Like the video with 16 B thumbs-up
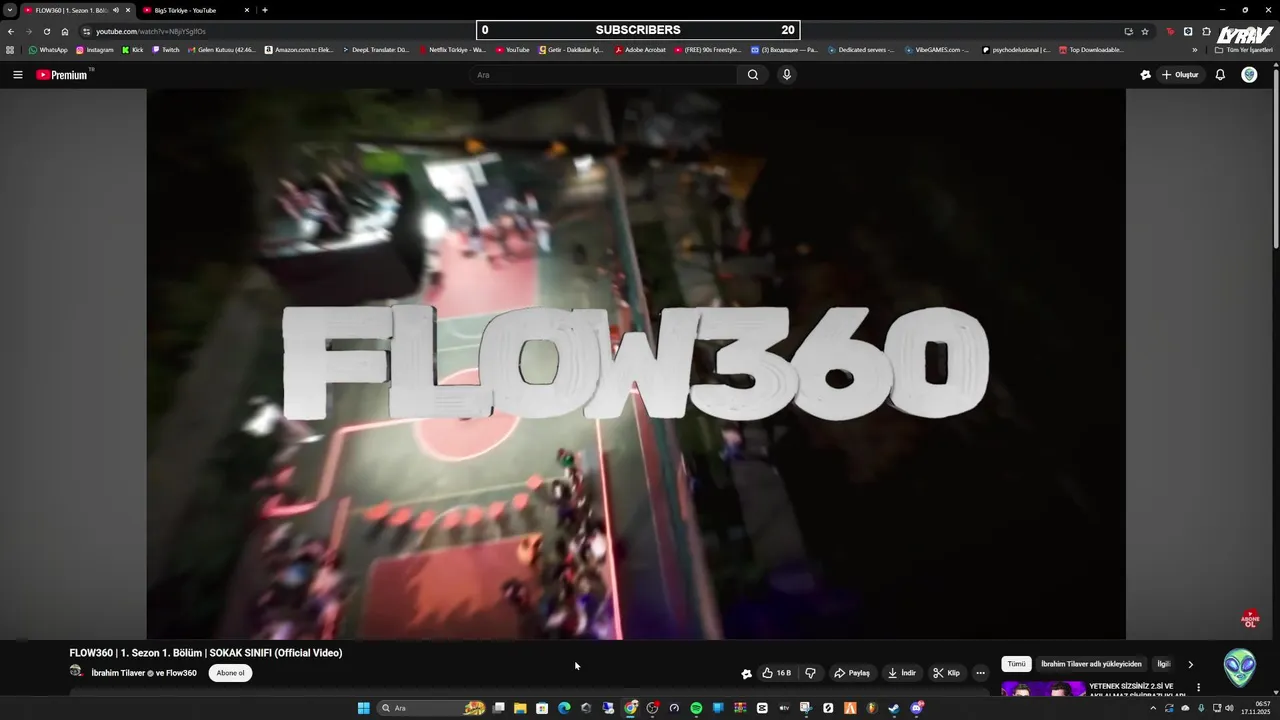This screenshot has height=720, width=1280. point(776,673)
